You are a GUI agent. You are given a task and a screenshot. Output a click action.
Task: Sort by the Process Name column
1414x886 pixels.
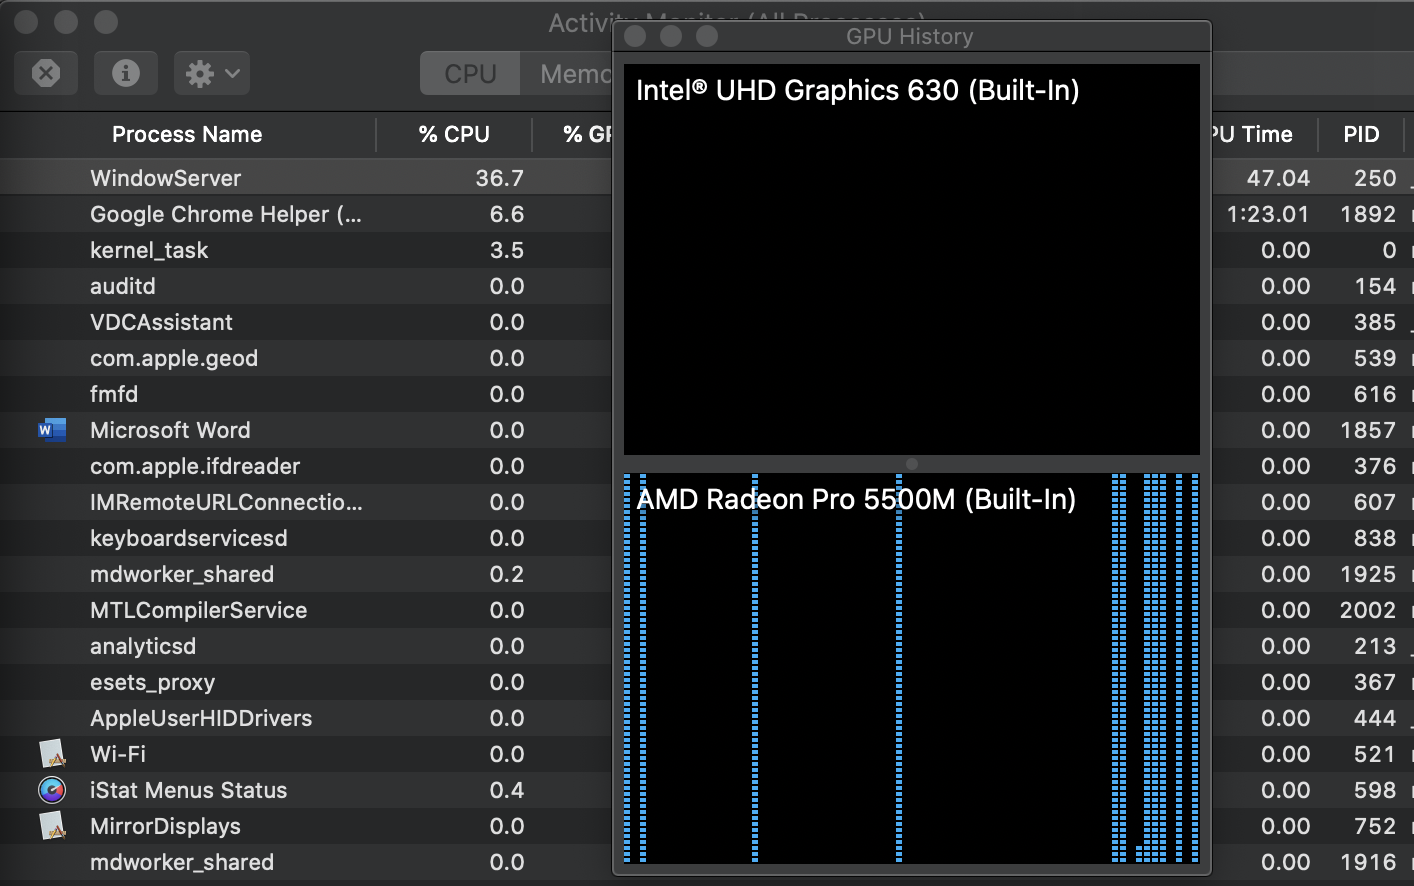[187, 134]
